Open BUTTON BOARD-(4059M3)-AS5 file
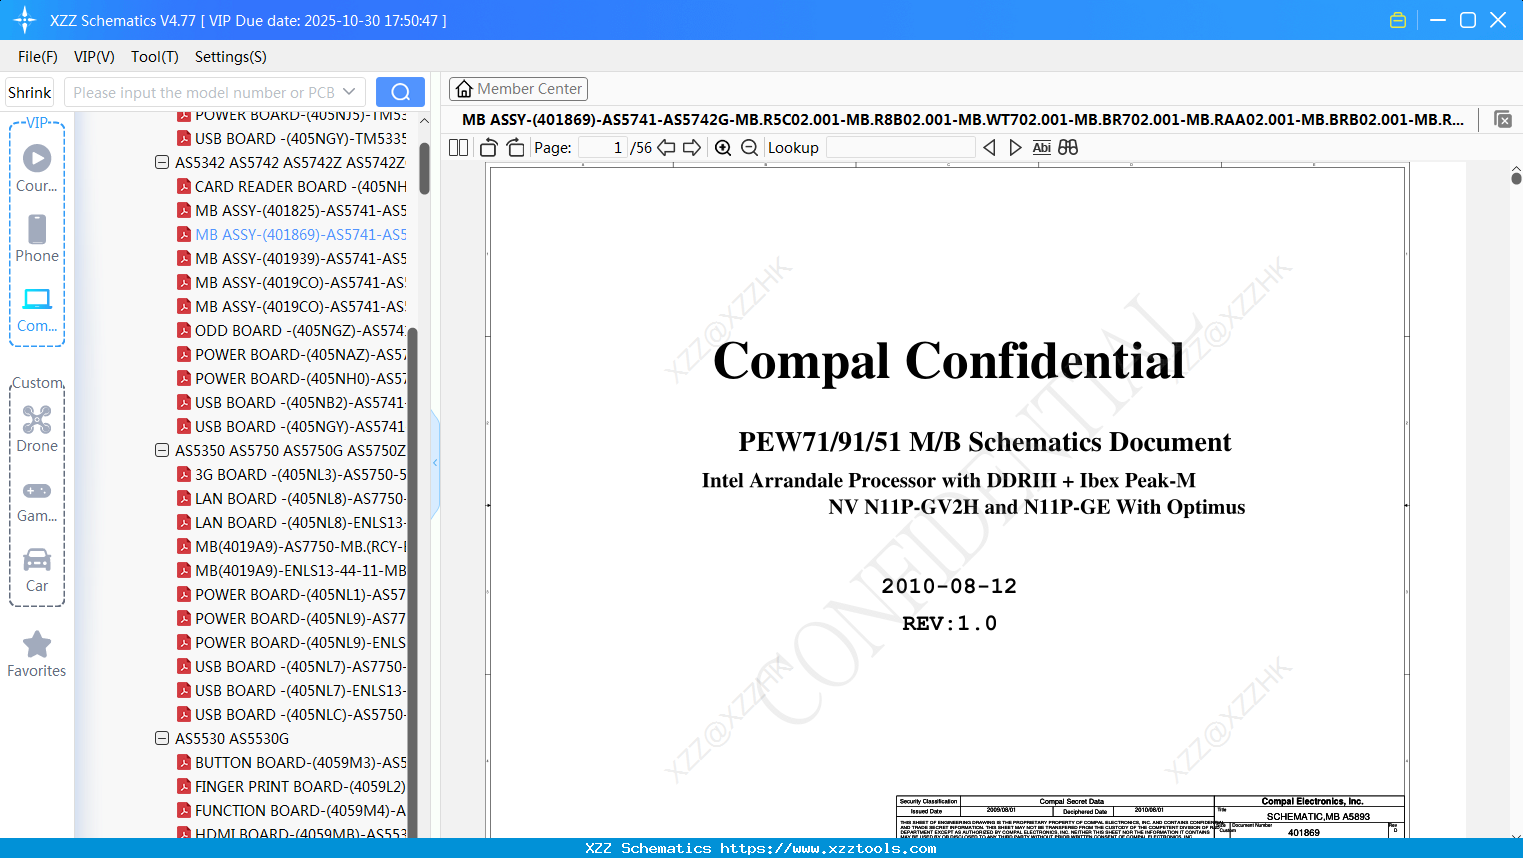This screenshot has height=858, width=1523. coord(291,762)
